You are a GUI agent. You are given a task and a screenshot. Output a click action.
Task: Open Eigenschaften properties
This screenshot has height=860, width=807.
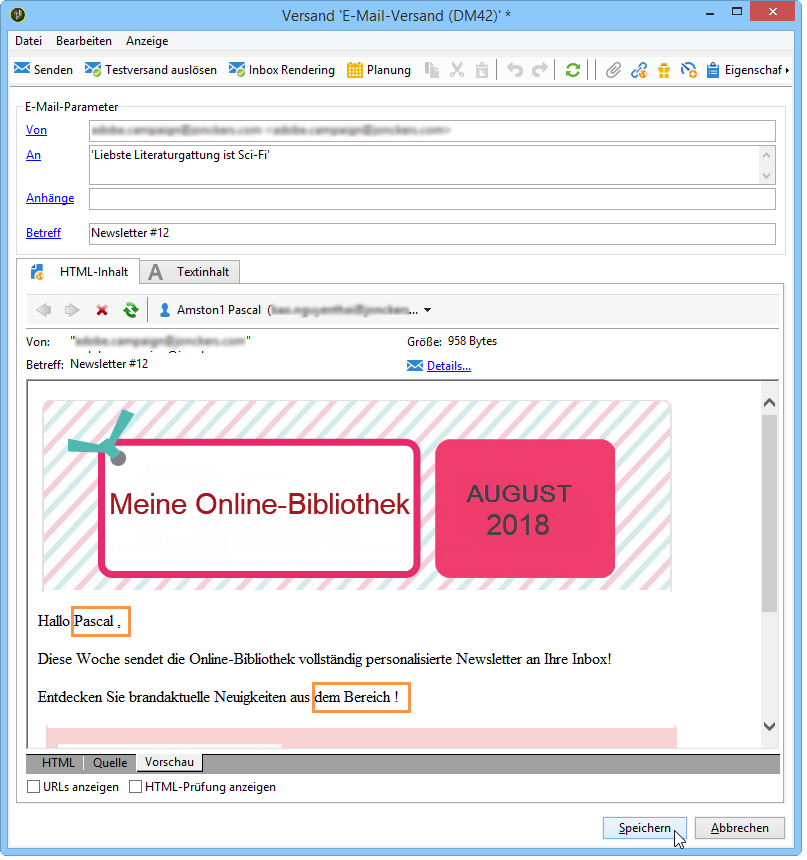744,70
